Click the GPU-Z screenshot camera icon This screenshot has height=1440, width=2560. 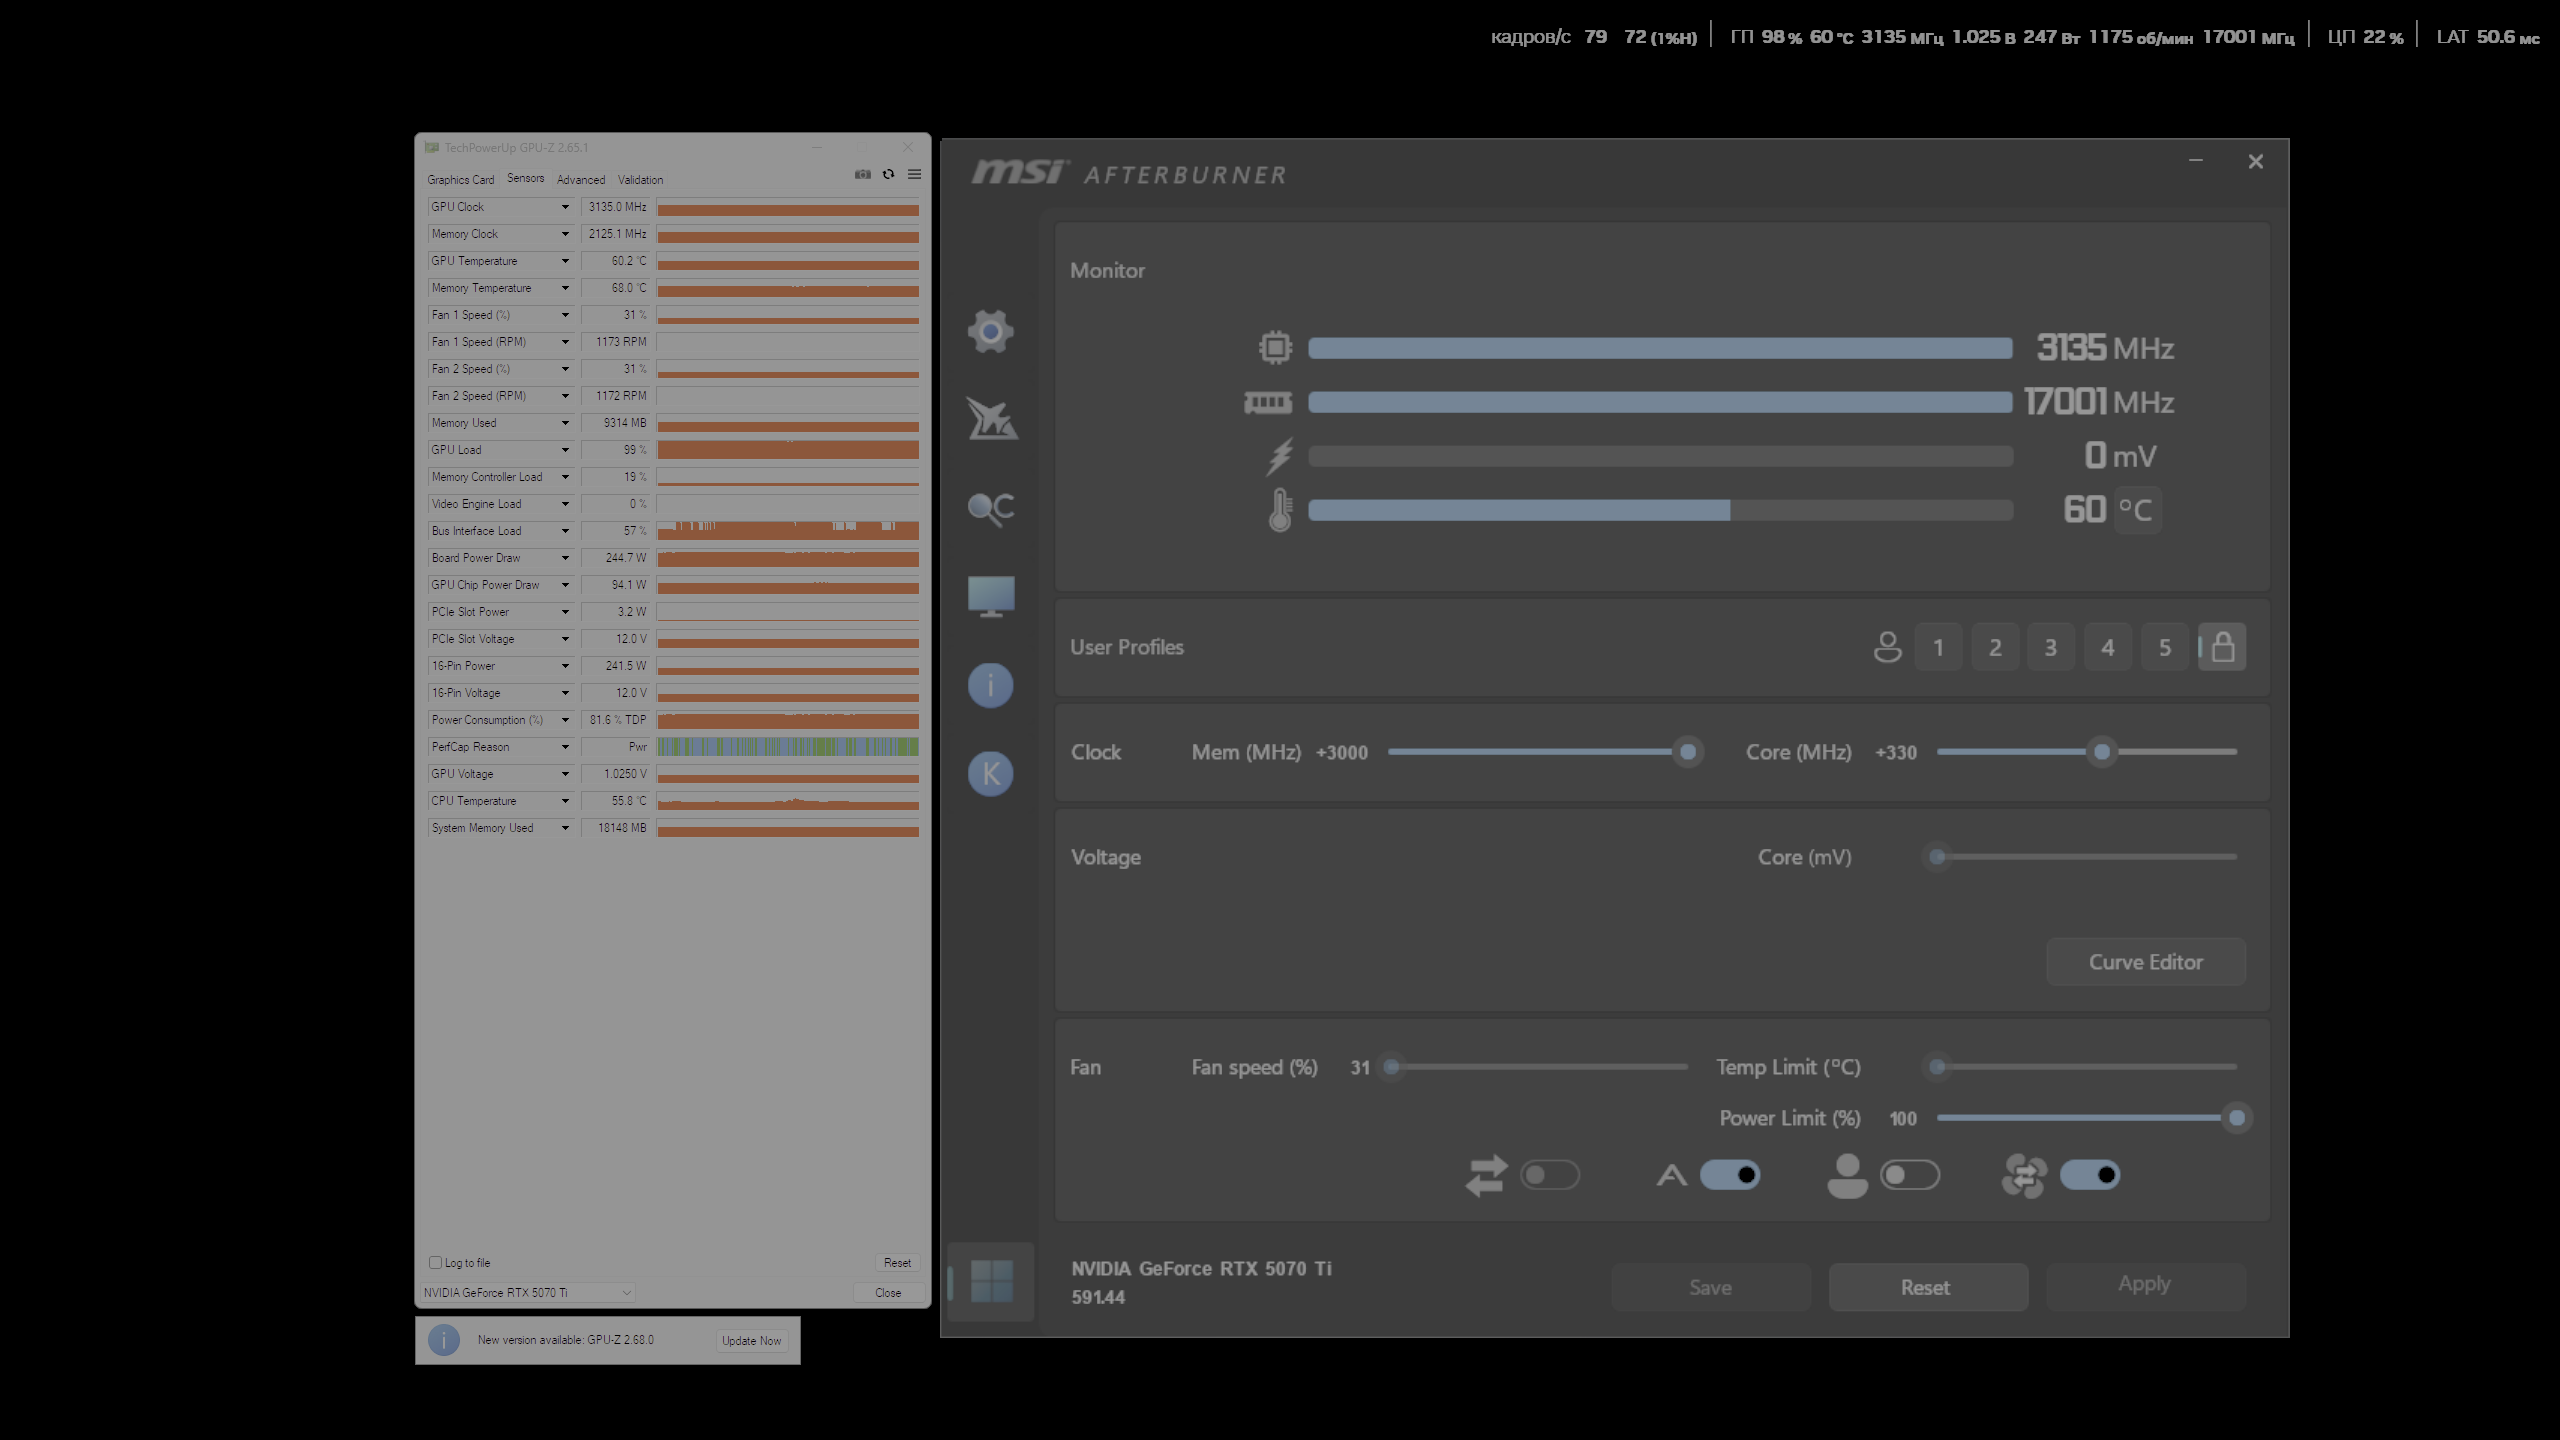[863, 175]
